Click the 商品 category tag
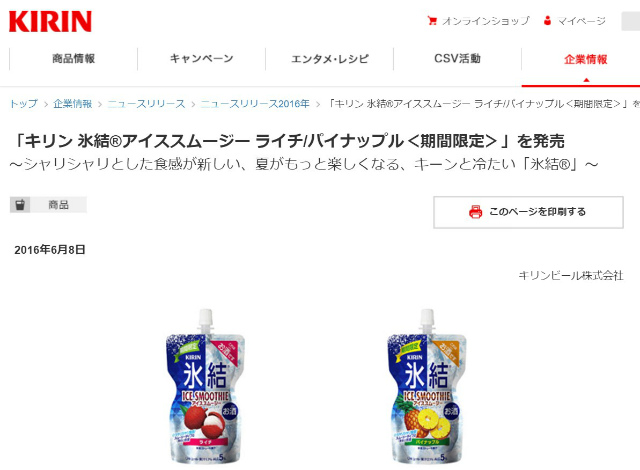This screenshot has height=470, width=640. [x=49, y=204]
